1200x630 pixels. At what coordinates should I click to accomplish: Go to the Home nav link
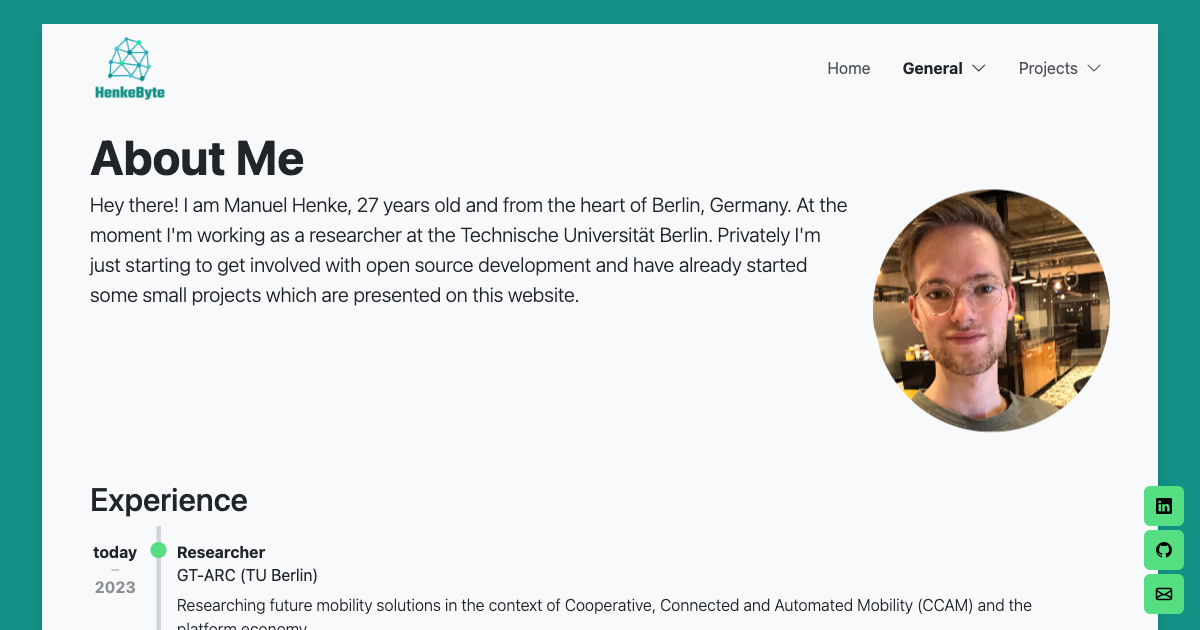coord(848,68)
